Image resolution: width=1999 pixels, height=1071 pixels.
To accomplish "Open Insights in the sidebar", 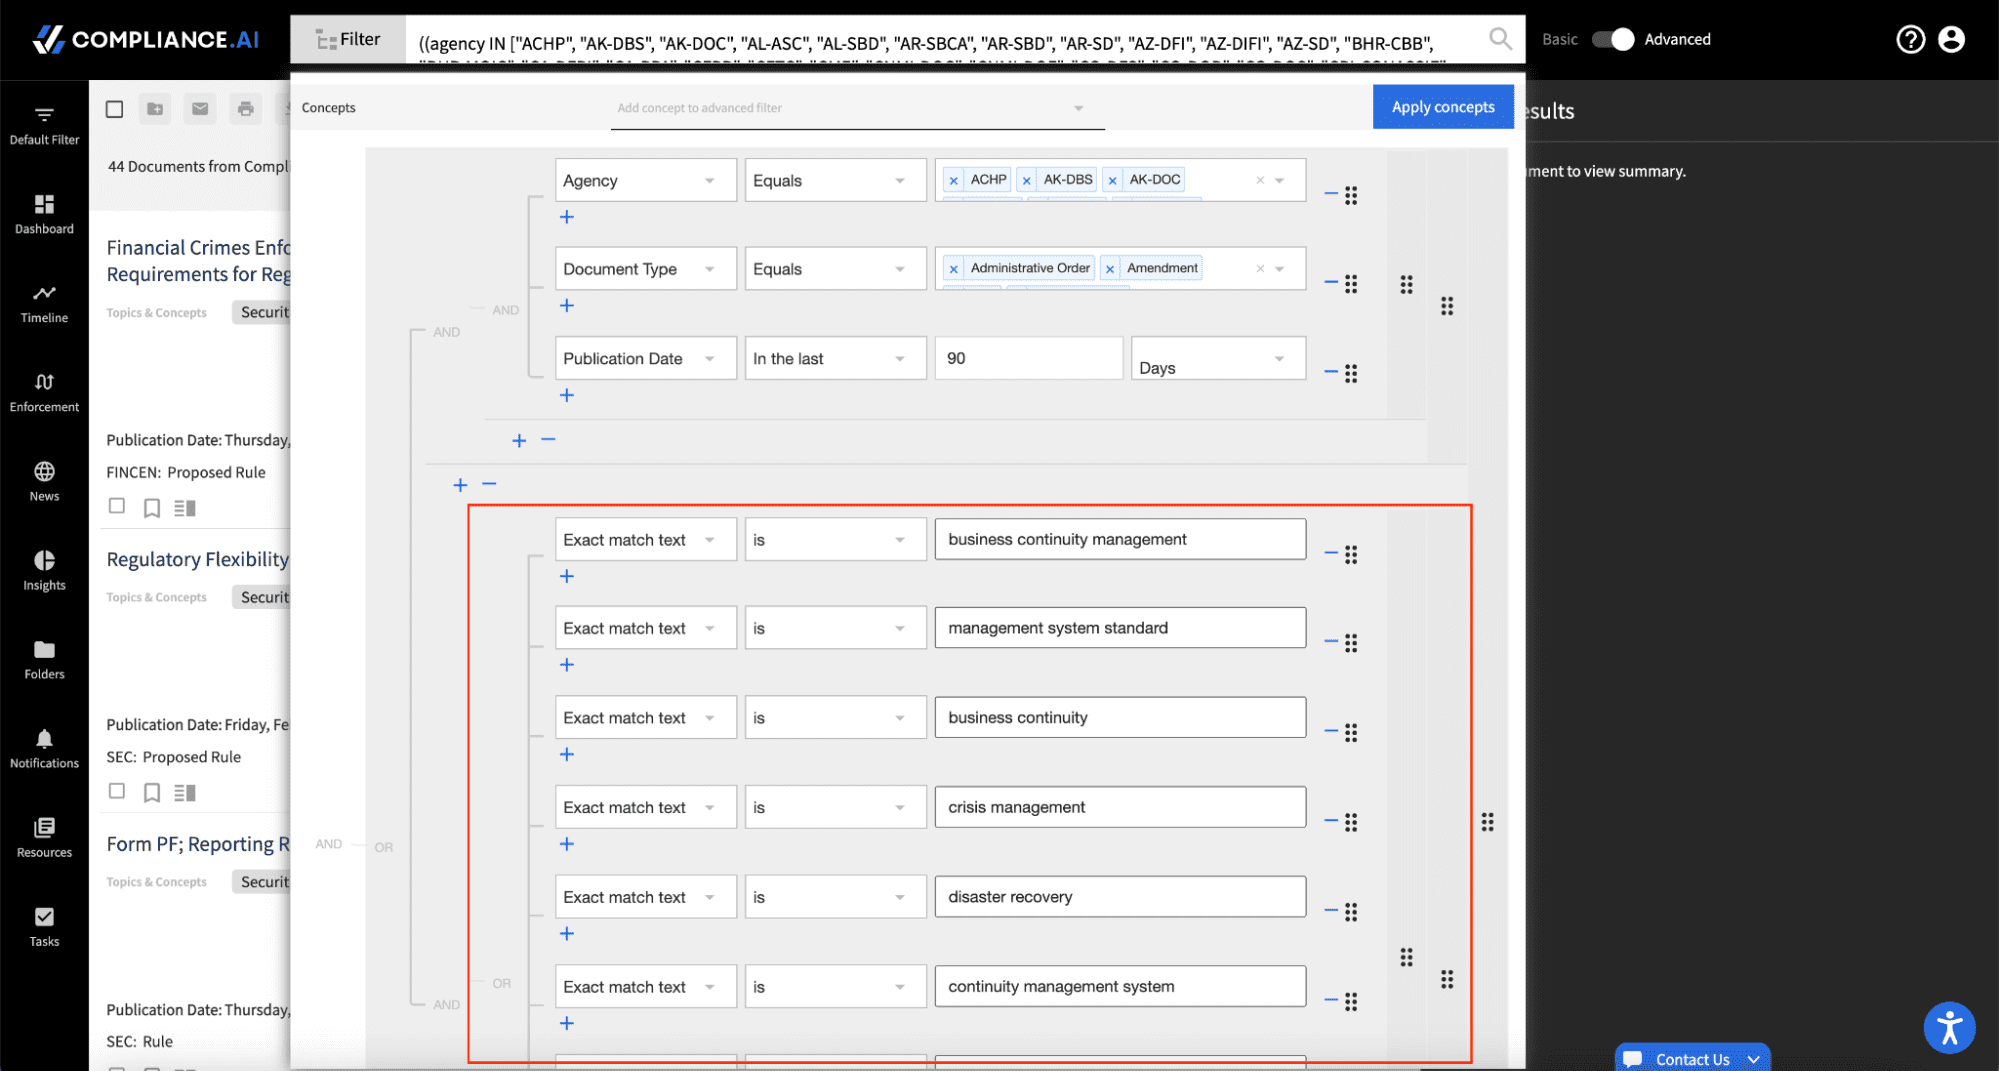I will point(44,571).
